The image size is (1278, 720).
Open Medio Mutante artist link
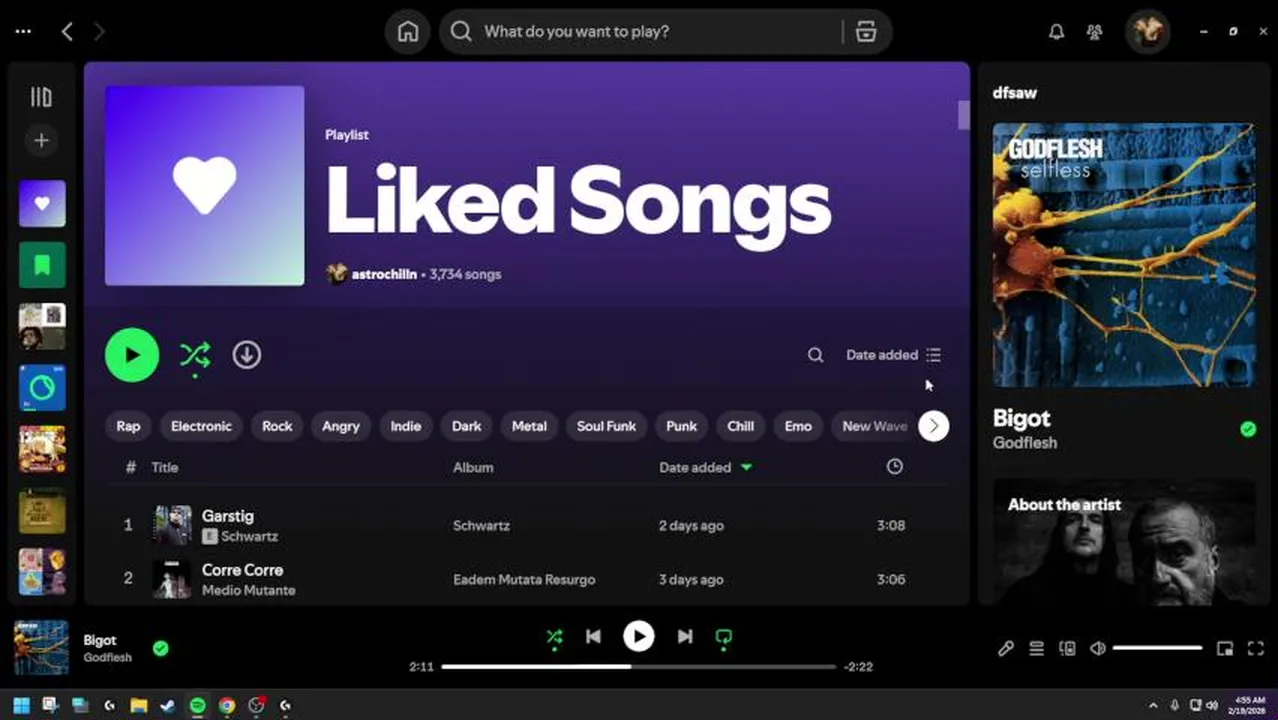[x=248, y=590]
